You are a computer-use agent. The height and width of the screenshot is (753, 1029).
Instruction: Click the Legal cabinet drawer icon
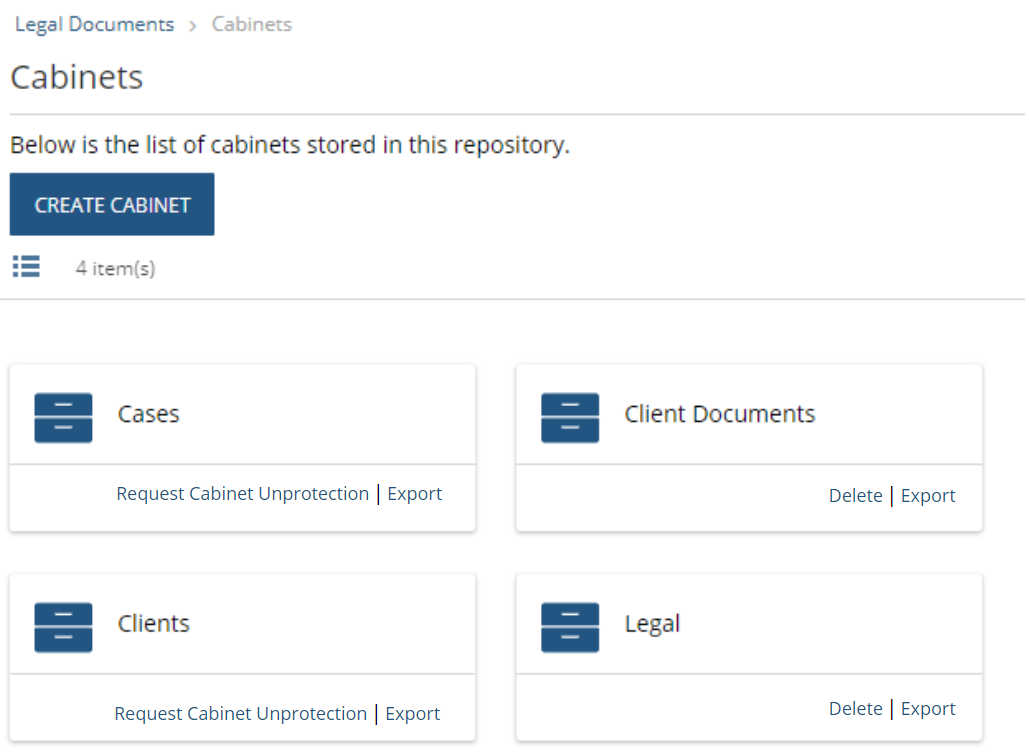[x=570, y=627]
